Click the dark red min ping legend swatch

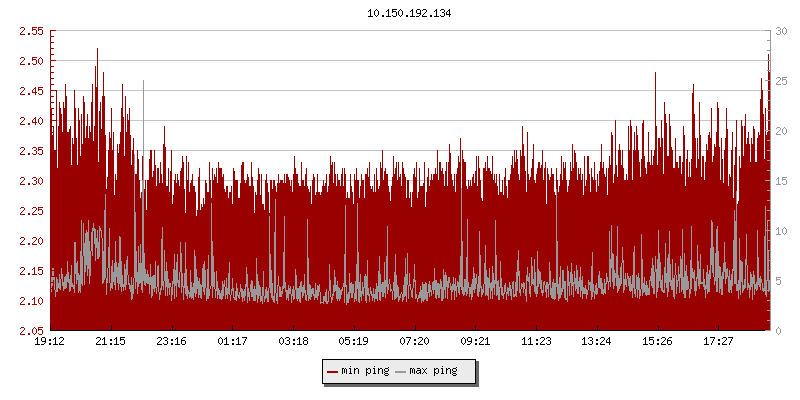click(333, 371)
